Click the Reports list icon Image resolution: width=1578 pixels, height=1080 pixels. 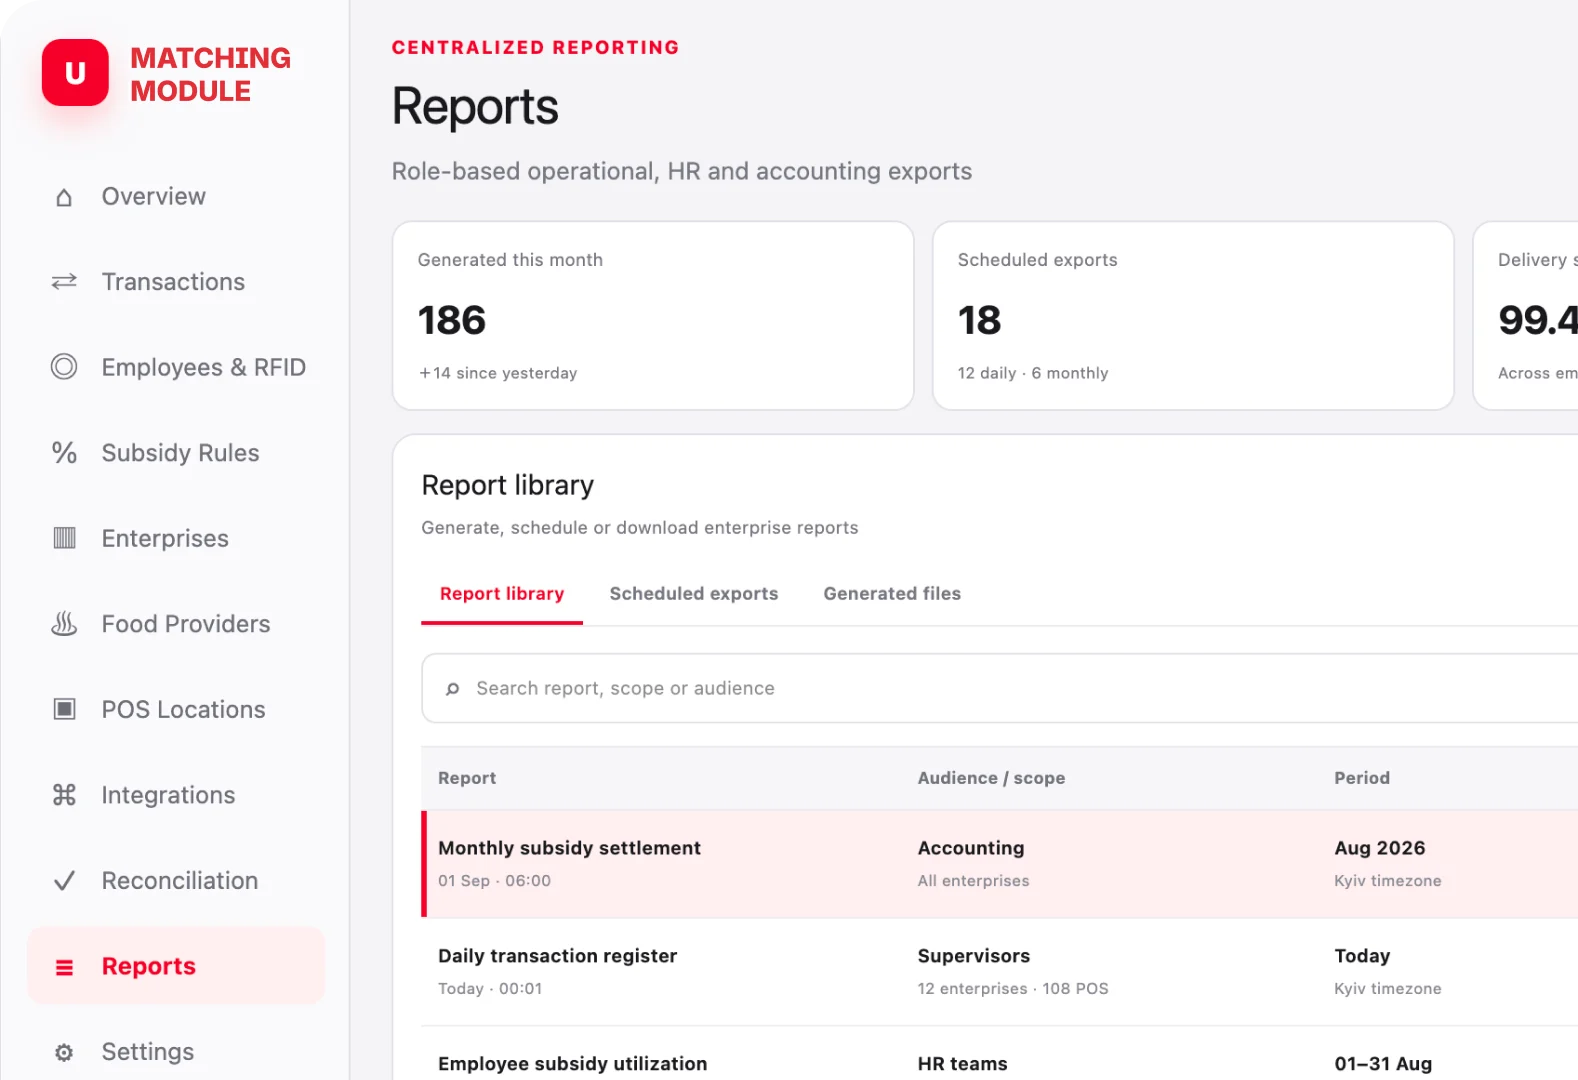(x=64, y=967)
